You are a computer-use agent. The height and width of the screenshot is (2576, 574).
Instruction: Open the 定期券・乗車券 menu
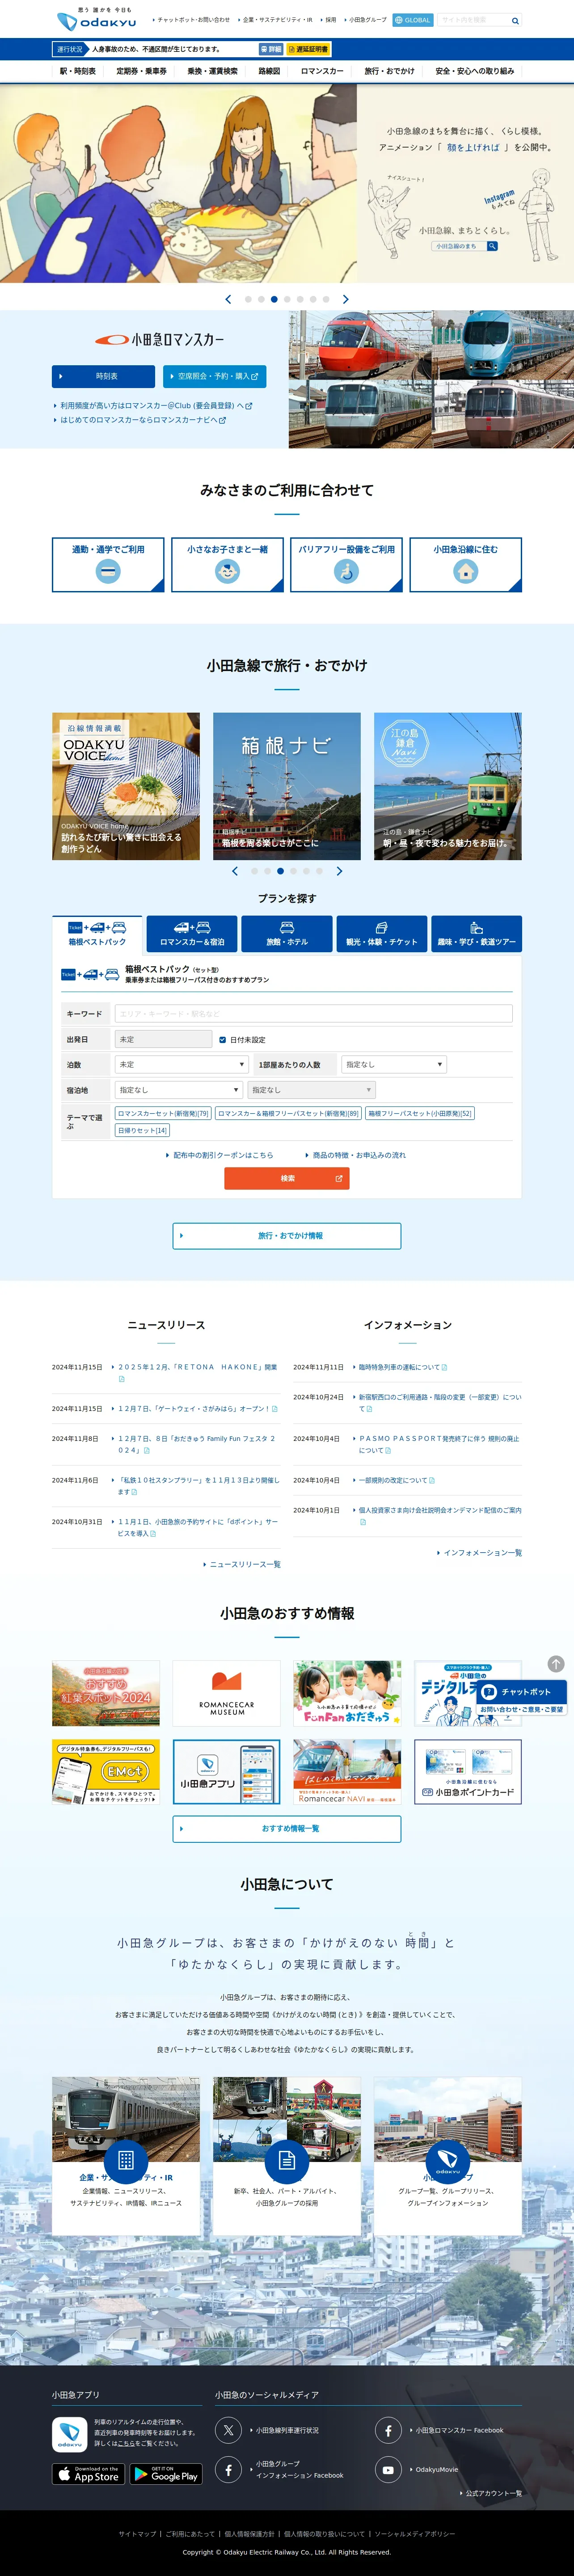pos(142,71)
